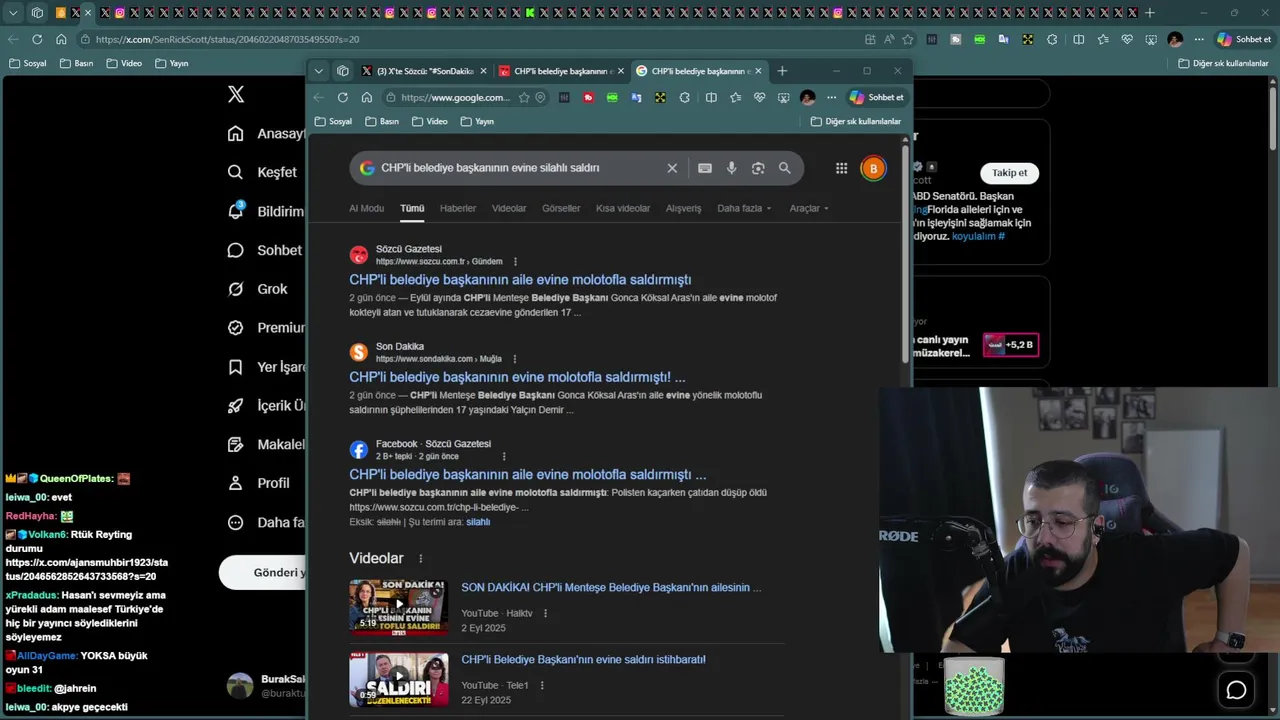Play Halktv video thumbnail

[399, 608]
